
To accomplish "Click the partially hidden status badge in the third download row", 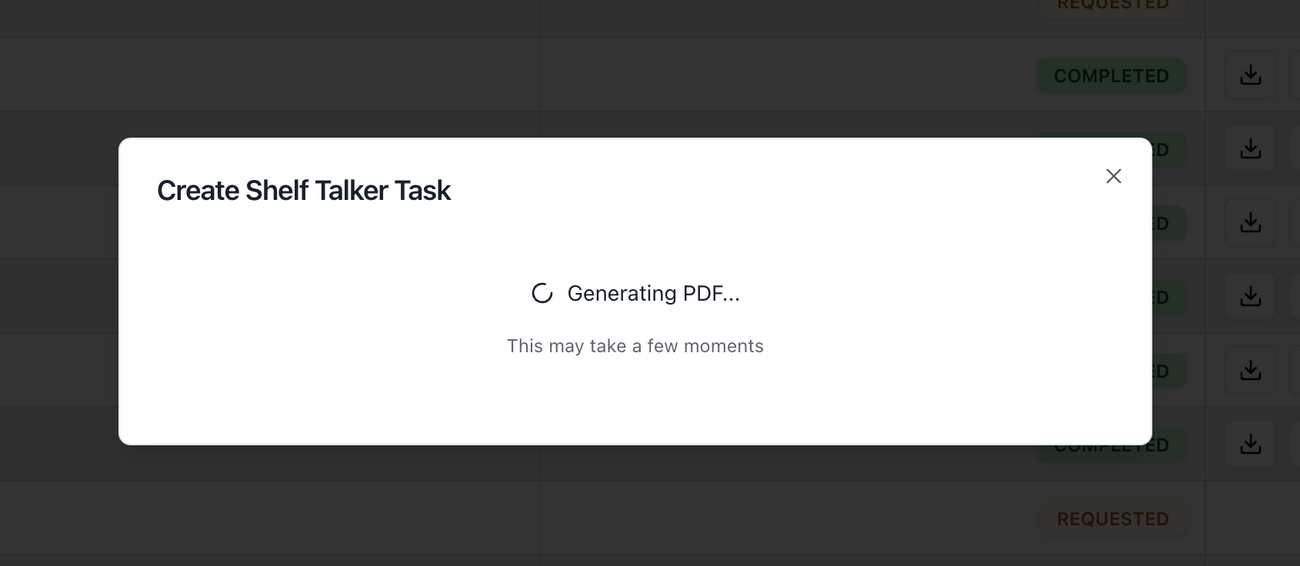I will 1163,223.
